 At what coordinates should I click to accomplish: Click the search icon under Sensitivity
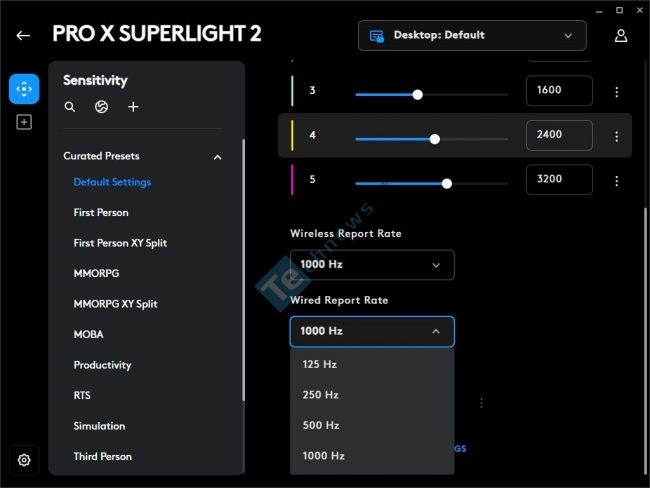[70, 107]
